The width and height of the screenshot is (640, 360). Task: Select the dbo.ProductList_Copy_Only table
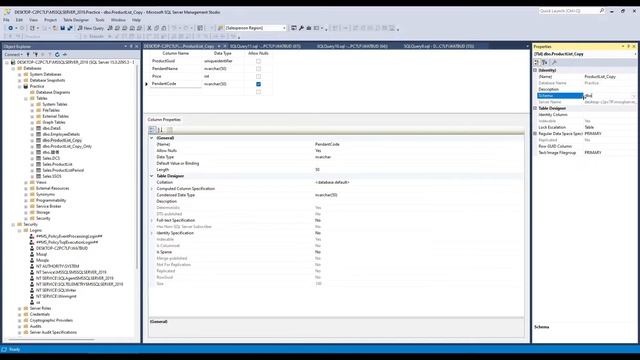67,147
